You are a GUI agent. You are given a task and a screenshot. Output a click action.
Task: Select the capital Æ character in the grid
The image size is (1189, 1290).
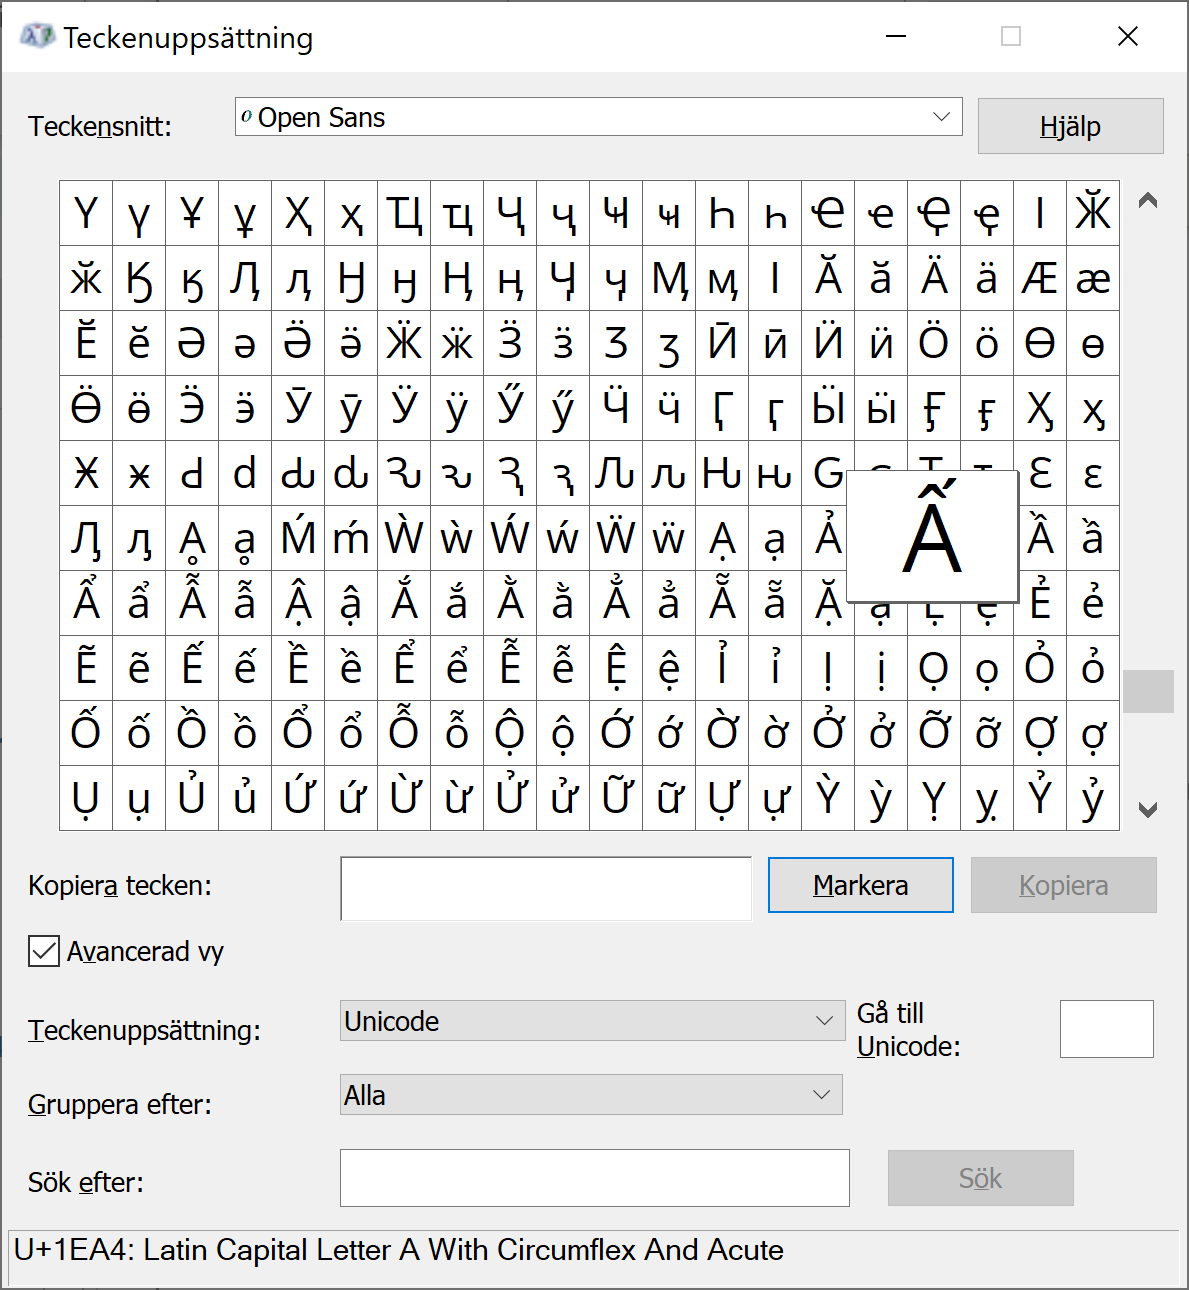click(1039, 279)
